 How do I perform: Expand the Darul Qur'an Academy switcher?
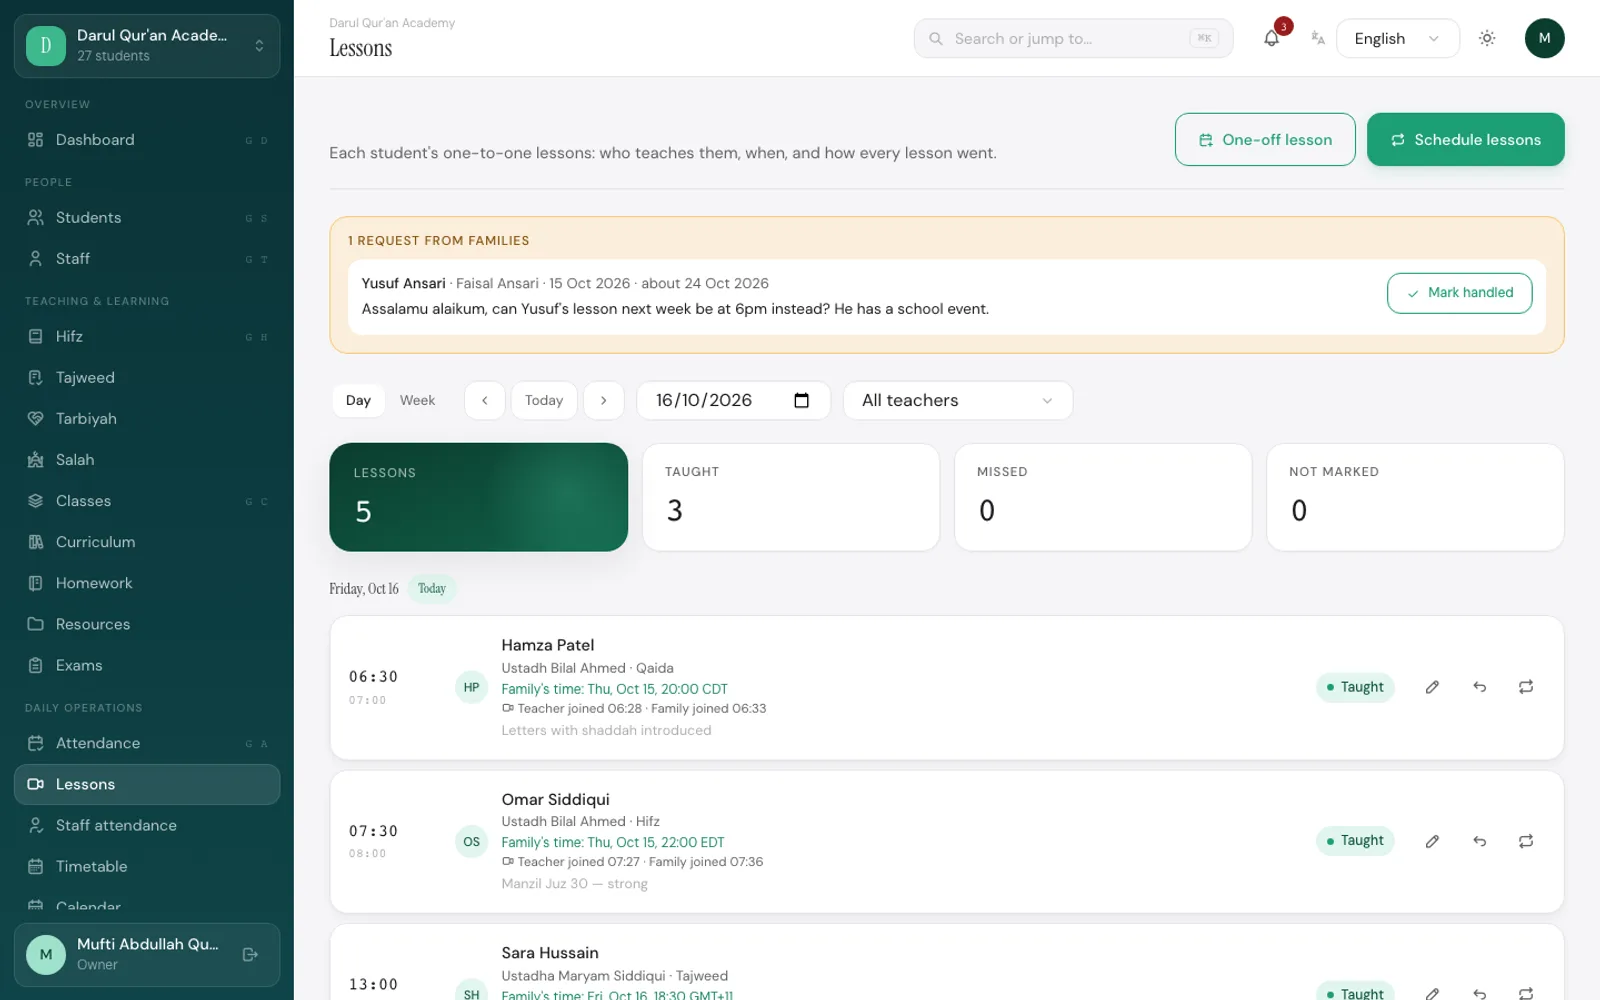pyautogui.click(x=147, y=46)
